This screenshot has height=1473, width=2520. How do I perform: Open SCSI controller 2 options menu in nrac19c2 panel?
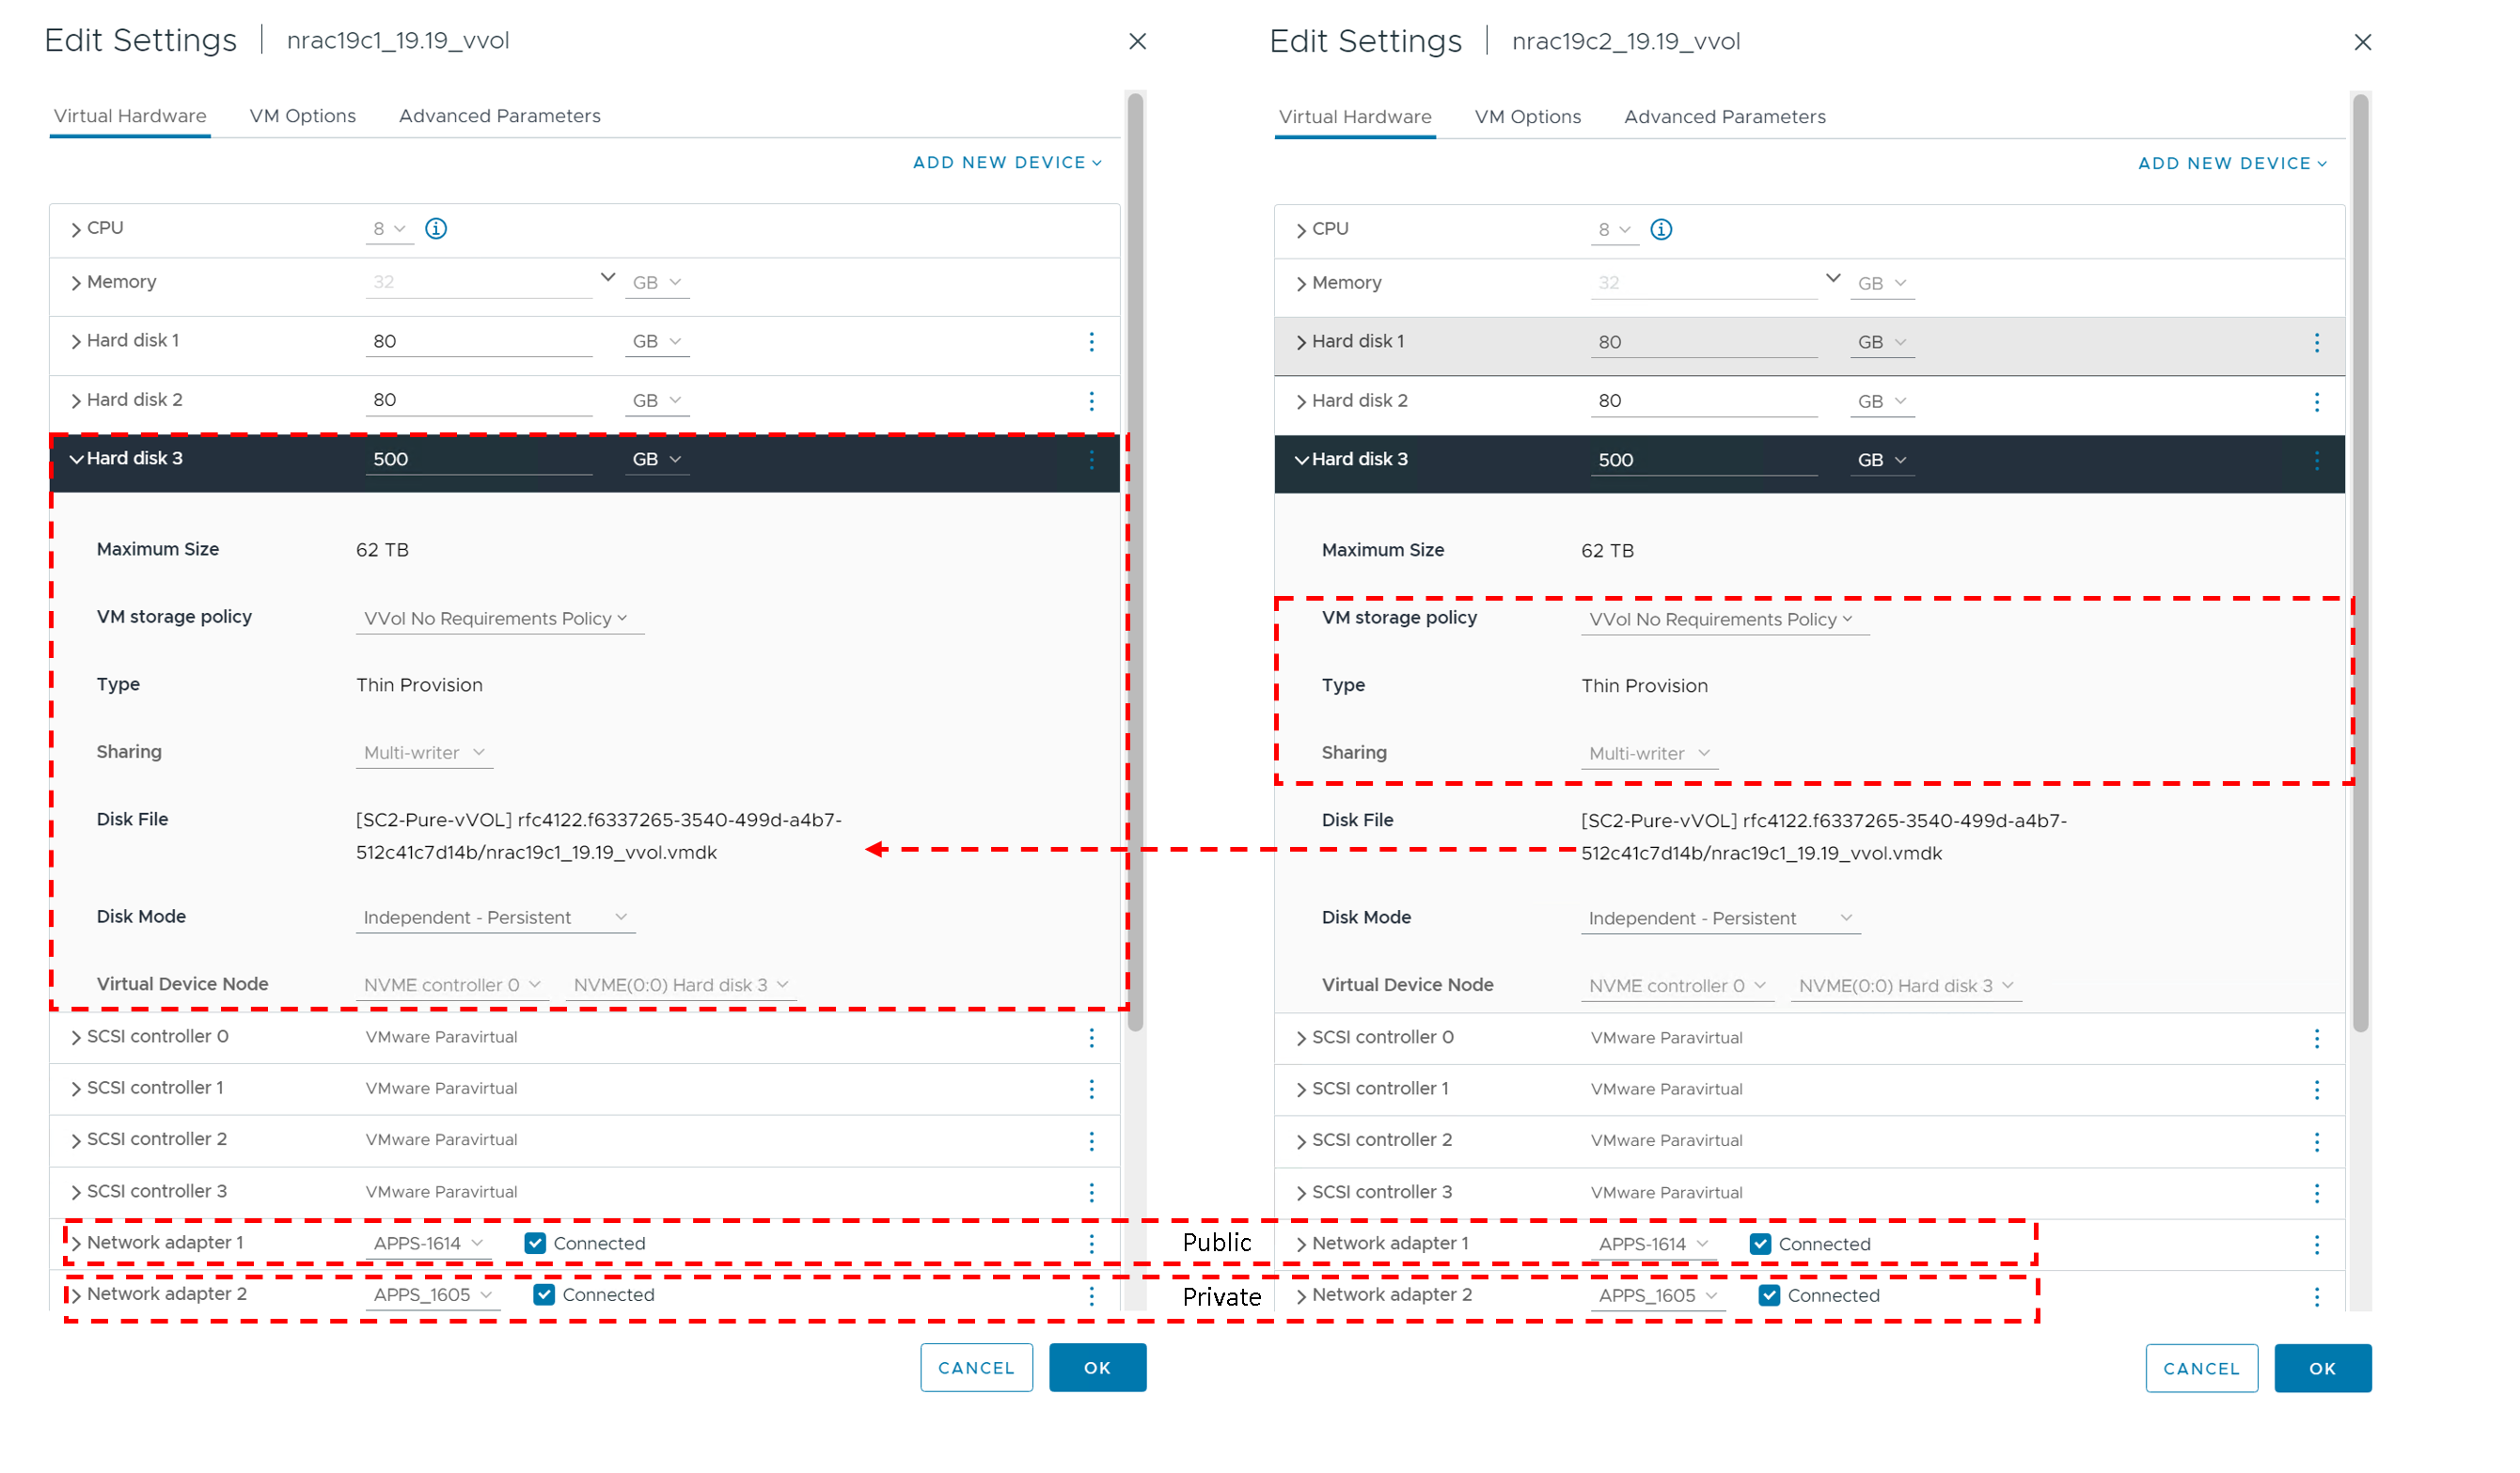coord(2316,1142)
